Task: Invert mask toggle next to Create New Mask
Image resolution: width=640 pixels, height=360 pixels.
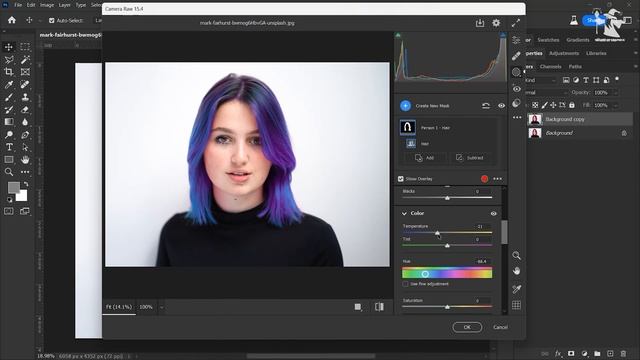Action: click(486, 106)
